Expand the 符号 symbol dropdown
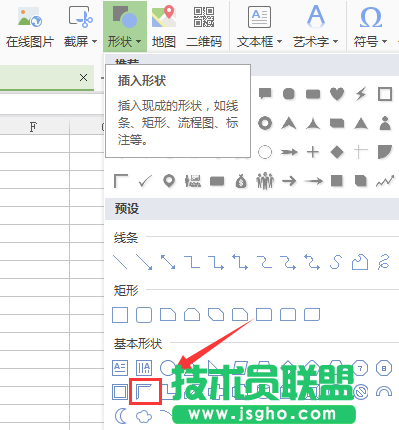 (384, 42)
